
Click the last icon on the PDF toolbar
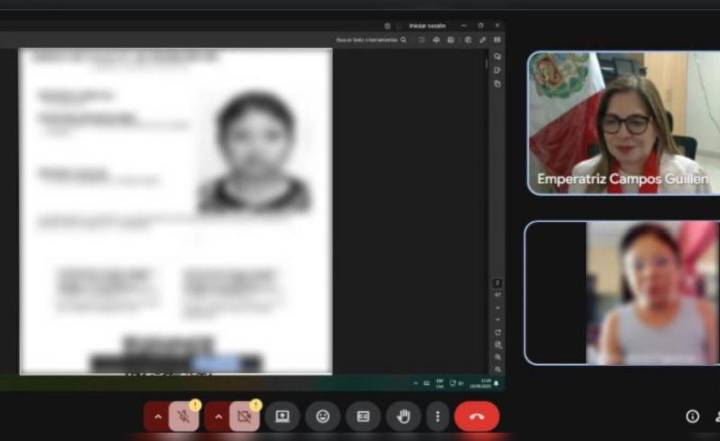[497, 40]
